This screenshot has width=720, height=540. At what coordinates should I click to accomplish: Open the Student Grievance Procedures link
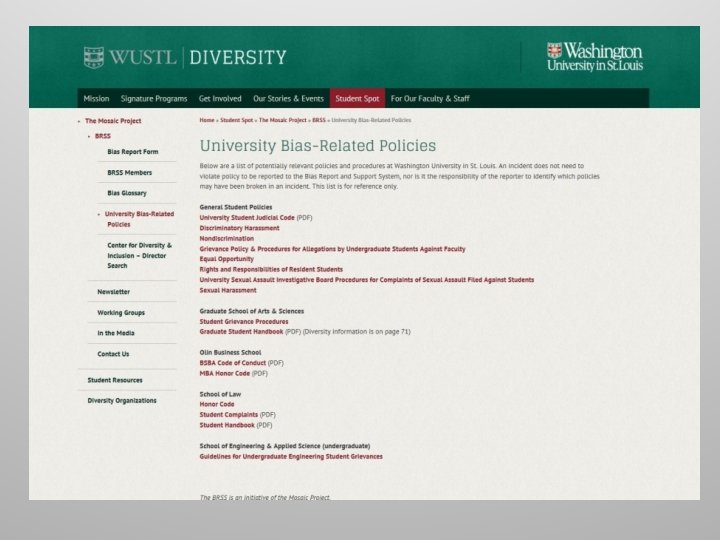(x=244, y=321)
